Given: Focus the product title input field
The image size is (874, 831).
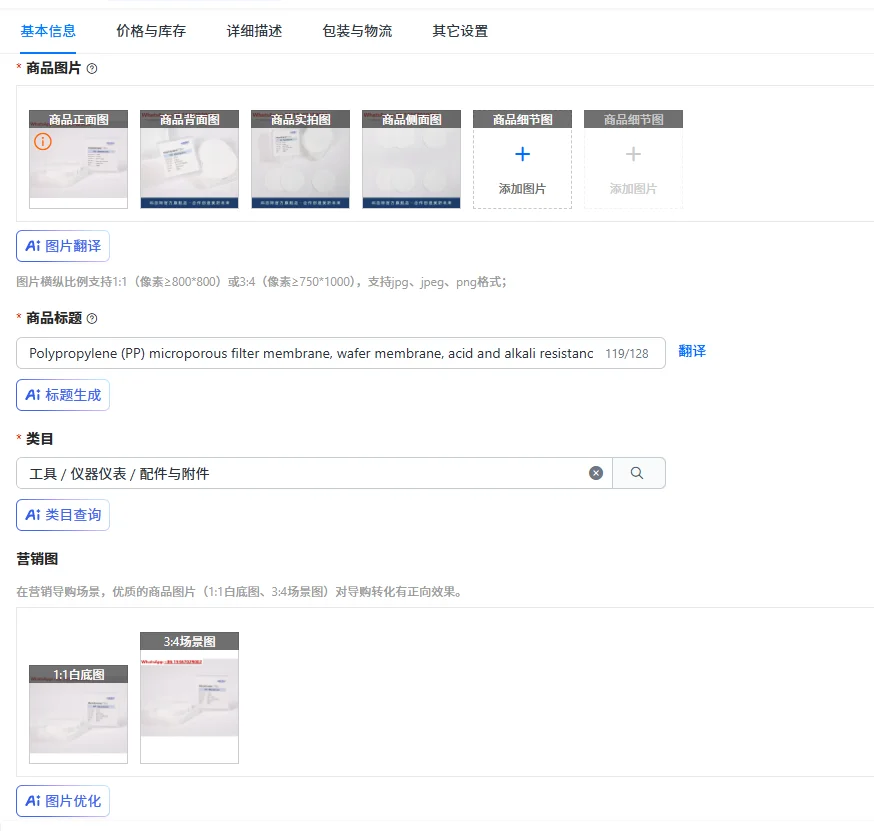Looking at the screenshot, I should click(341, 353).
